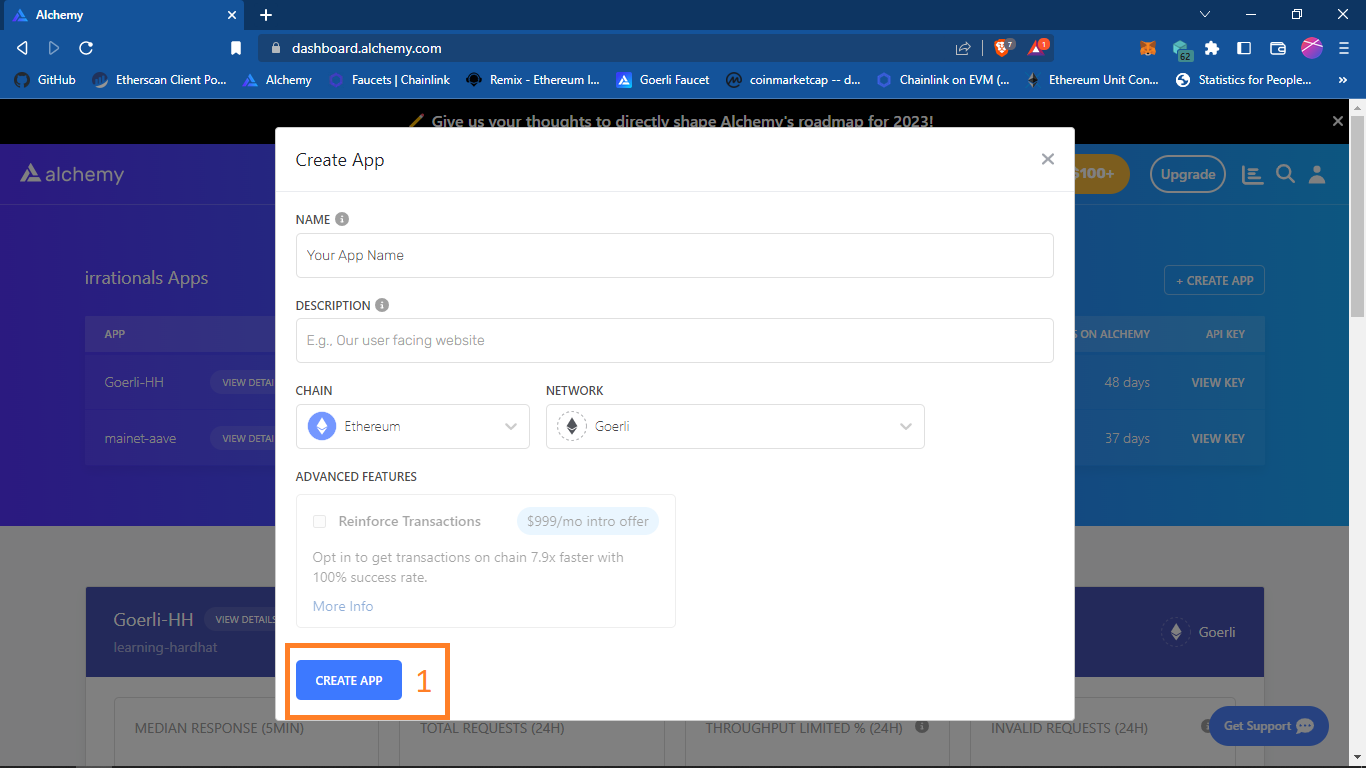Open Etherscan Client Po... bookmark
The width and height of the screenshot is (1366, 768).
tap(160, 80)
